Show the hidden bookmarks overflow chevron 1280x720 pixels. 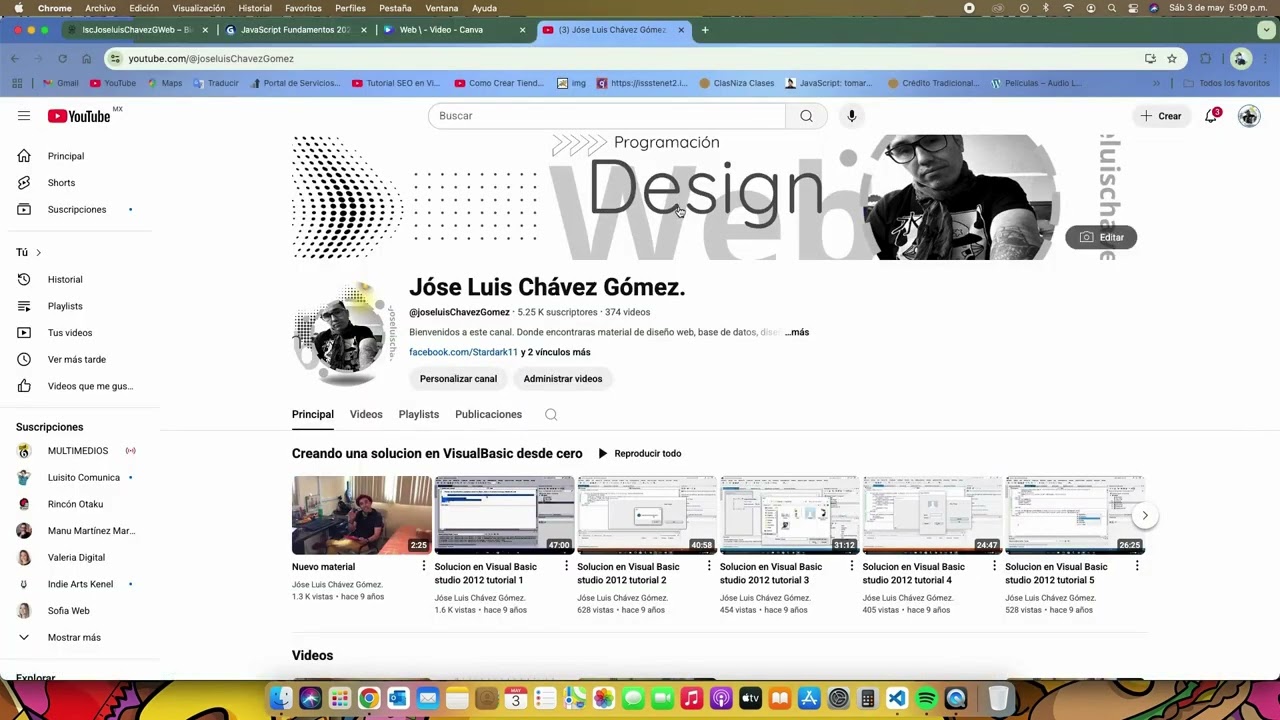1157,84
